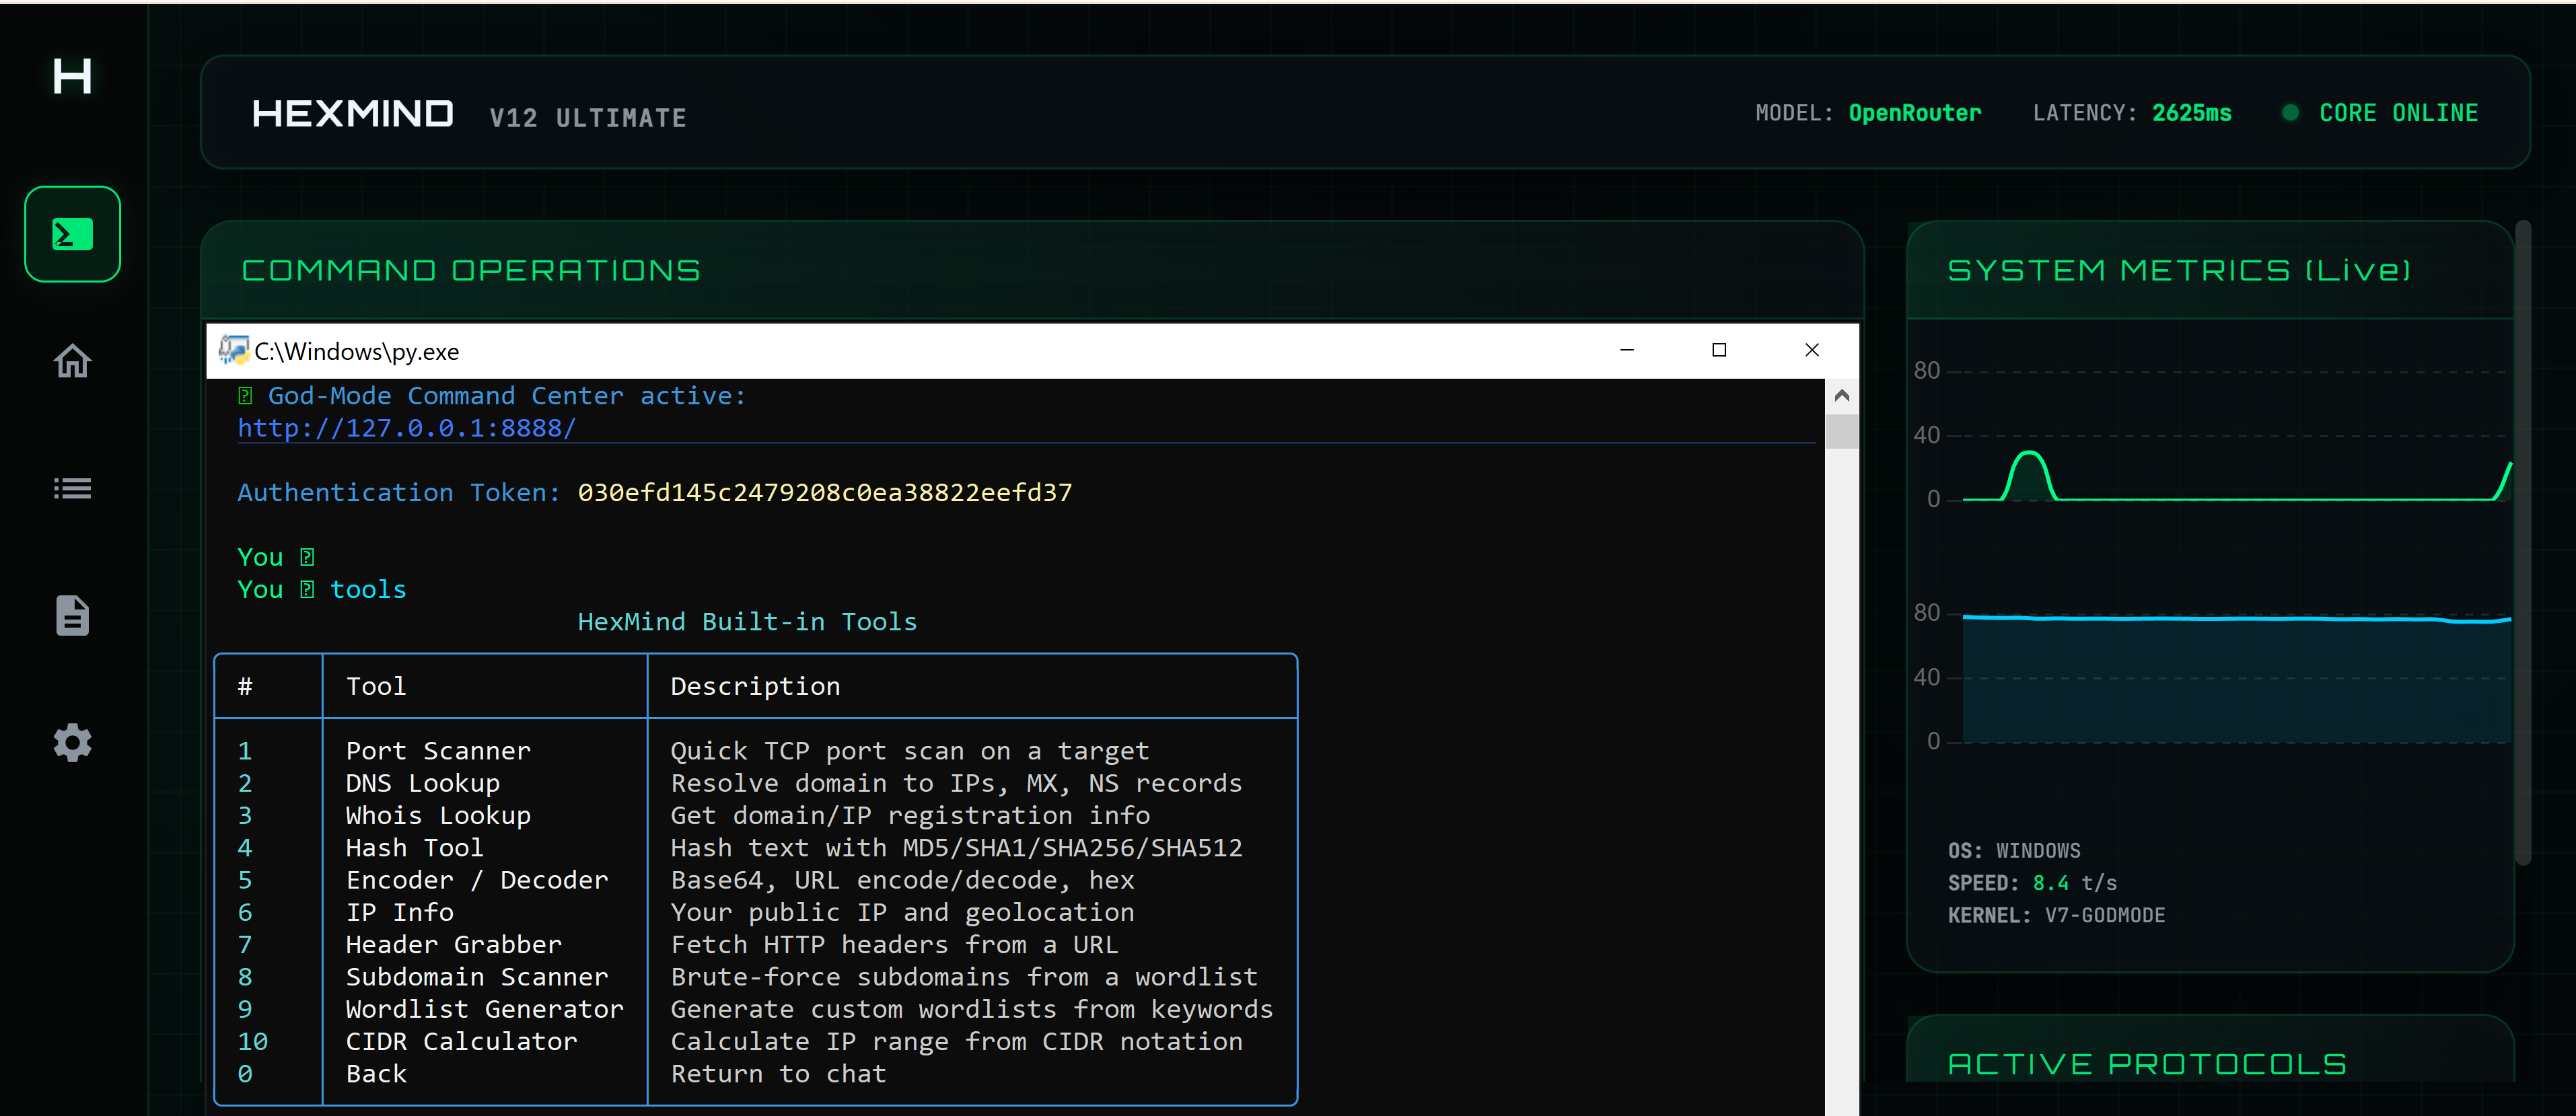The image size is (2576, 1116).
Task: Click the blue tools command in chat
Action: [368, 589]
